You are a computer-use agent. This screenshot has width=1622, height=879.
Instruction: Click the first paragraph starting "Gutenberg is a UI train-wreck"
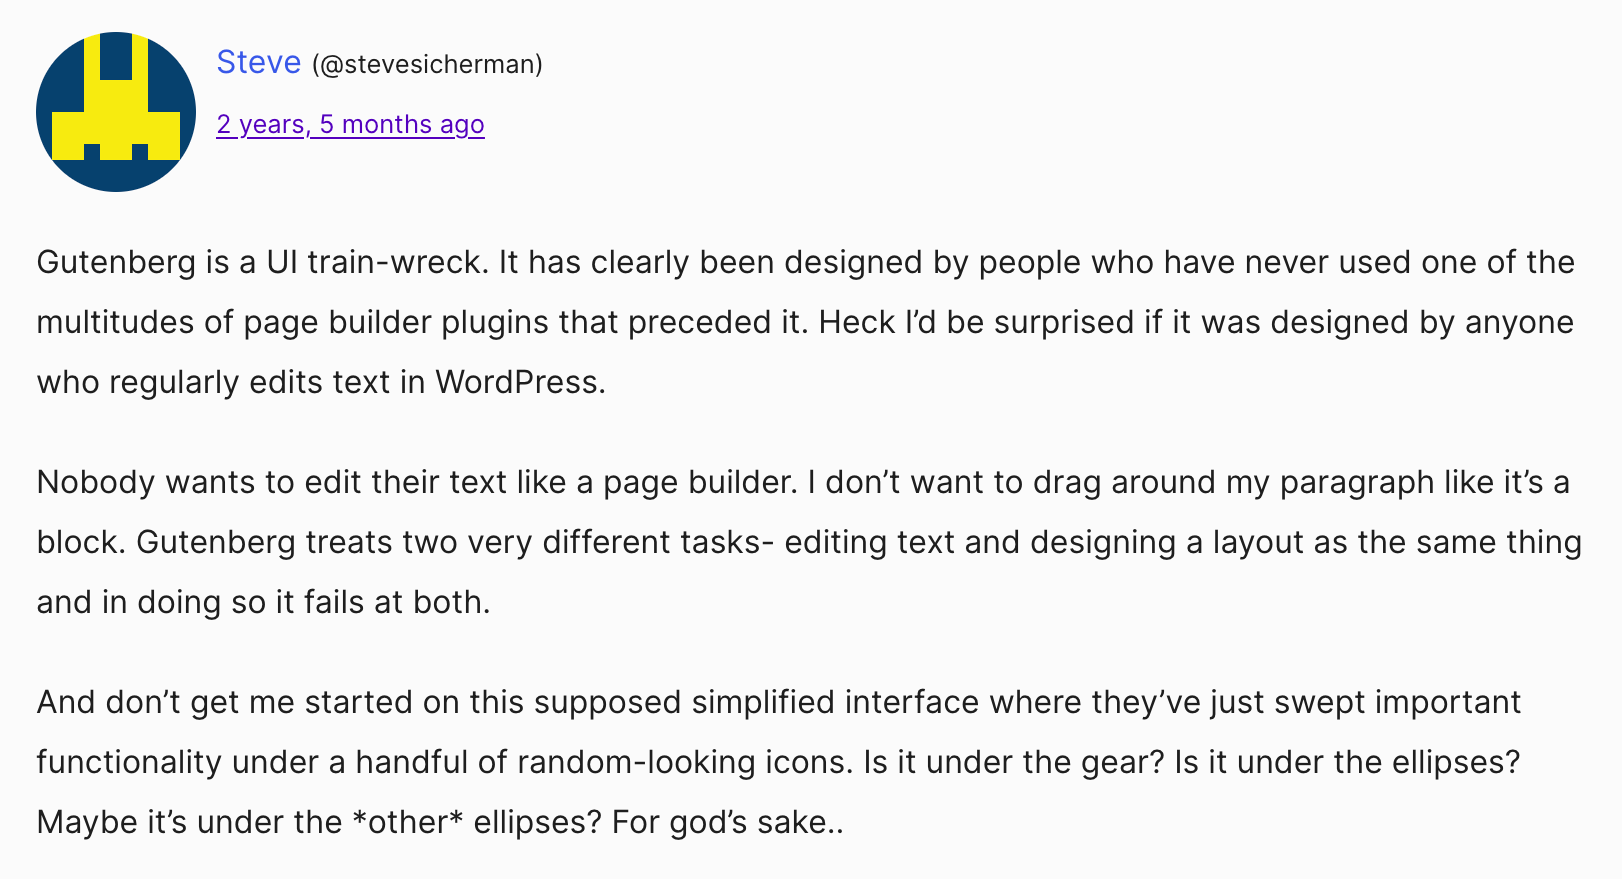click(806, 322)
